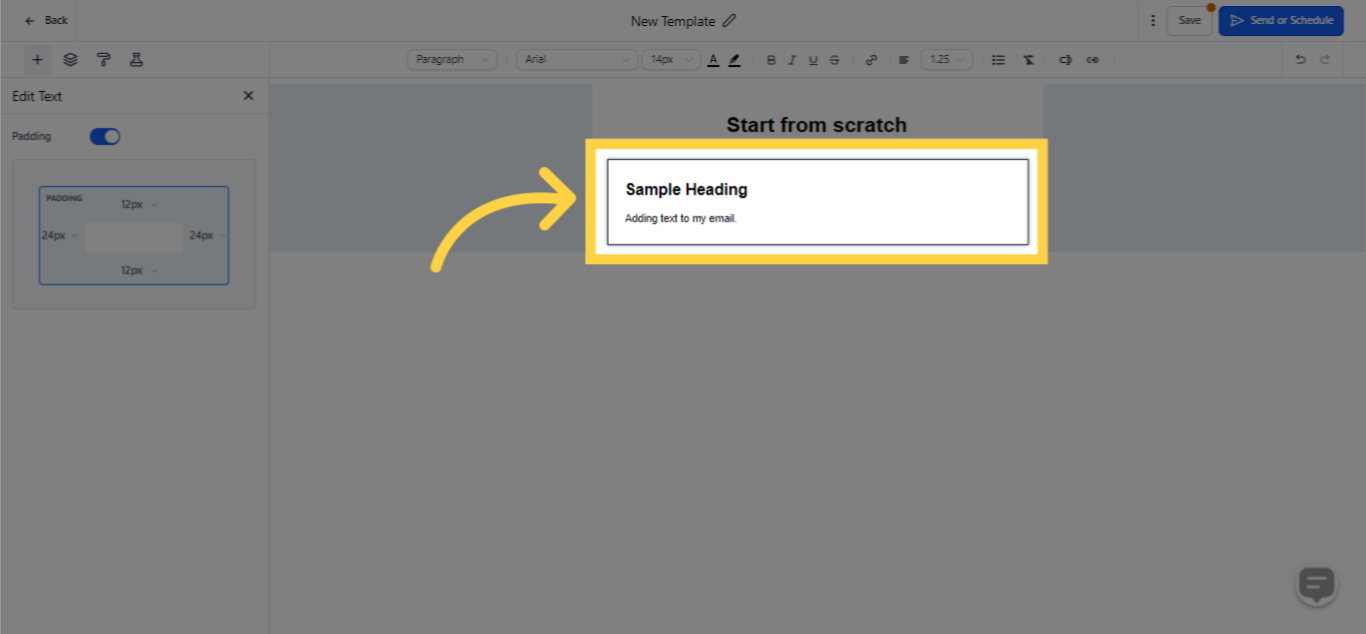The width and height of the screenshot is (1366, 634).
Task: Rename the template using the pencil icon
Action: [729, 20]
